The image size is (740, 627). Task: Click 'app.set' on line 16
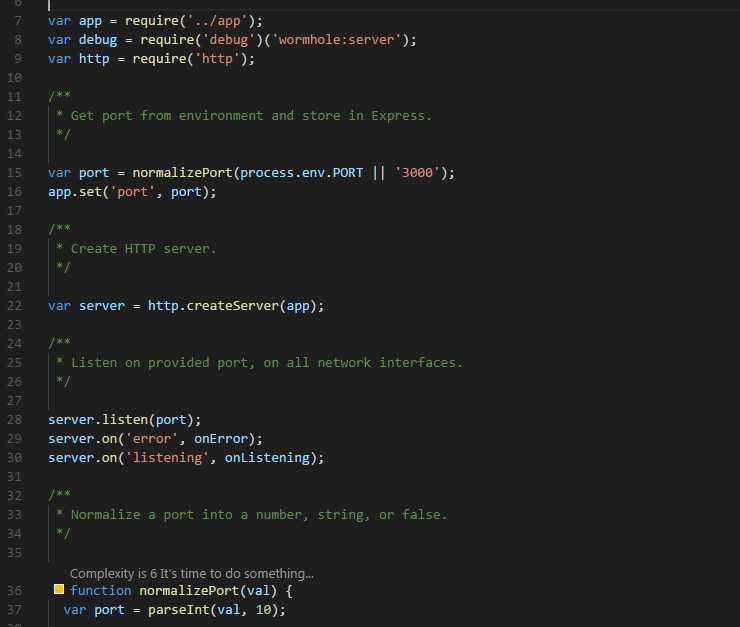[x=75, y=192]
